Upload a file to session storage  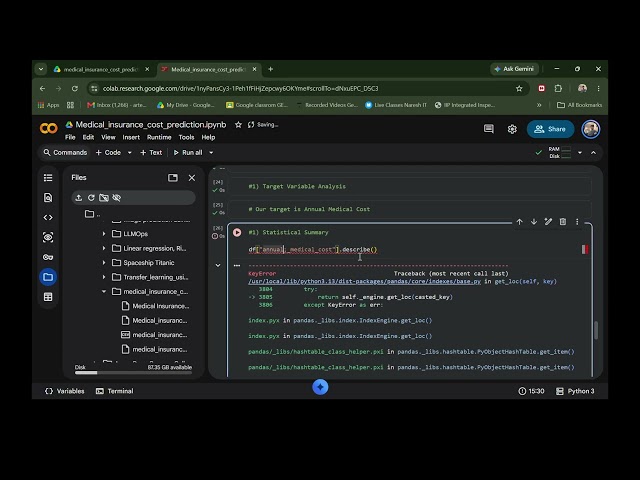pyautogui.click(x=79, y=198)
